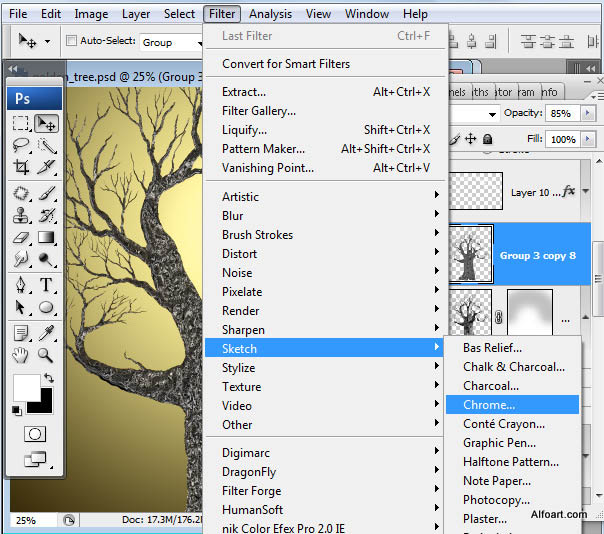Click the foreground color swatch

[25, 387]
